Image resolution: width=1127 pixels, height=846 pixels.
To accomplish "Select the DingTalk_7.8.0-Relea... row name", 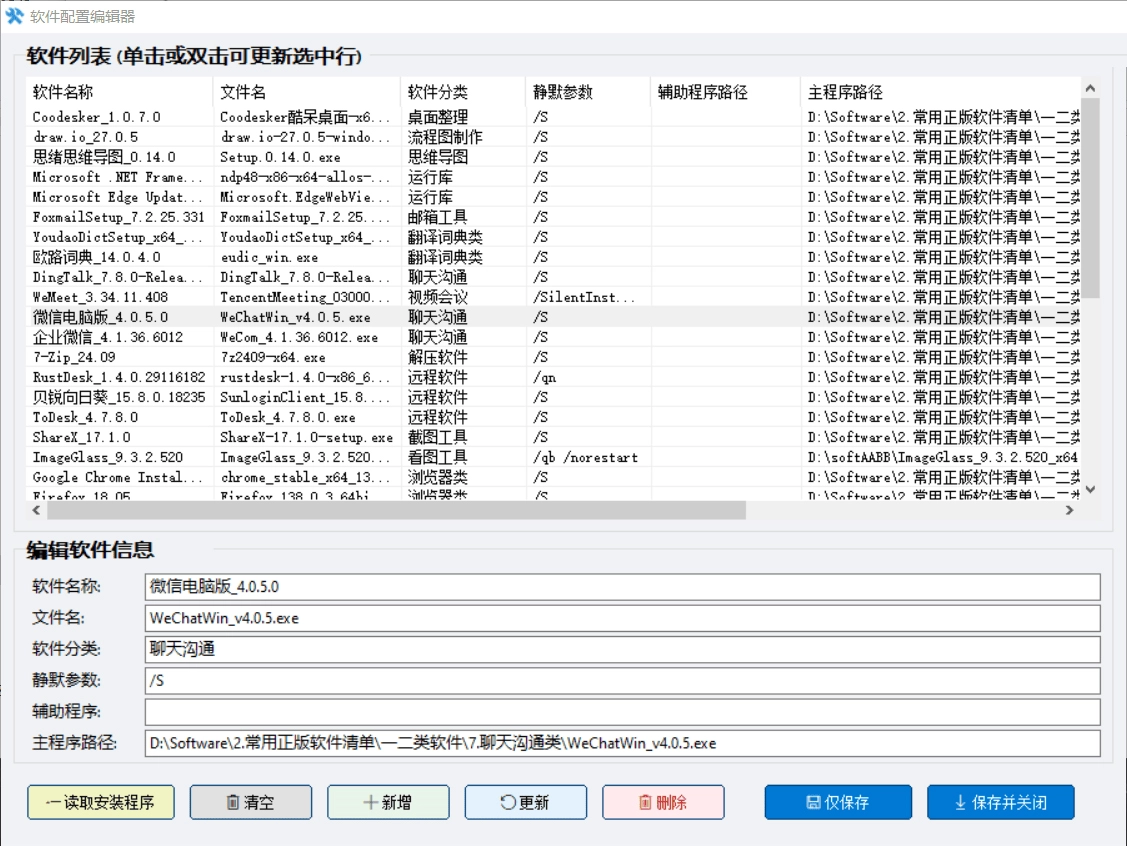I will point(117,277).
